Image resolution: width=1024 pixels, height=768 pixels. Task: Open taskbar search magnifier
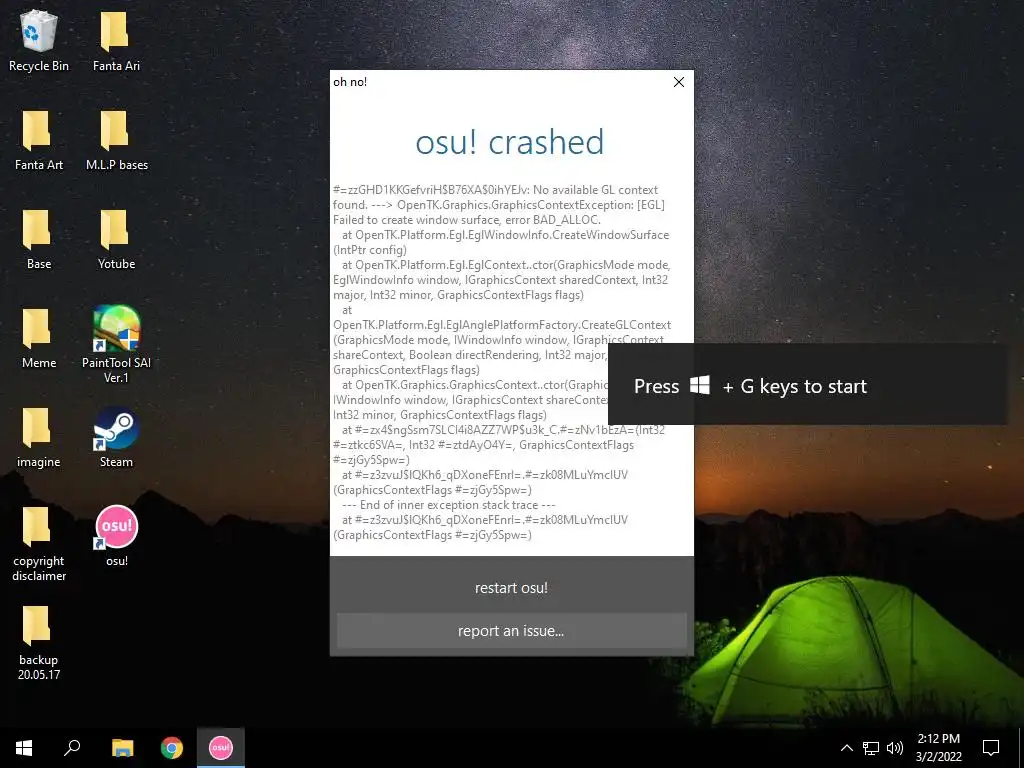(x=72, y=748)
